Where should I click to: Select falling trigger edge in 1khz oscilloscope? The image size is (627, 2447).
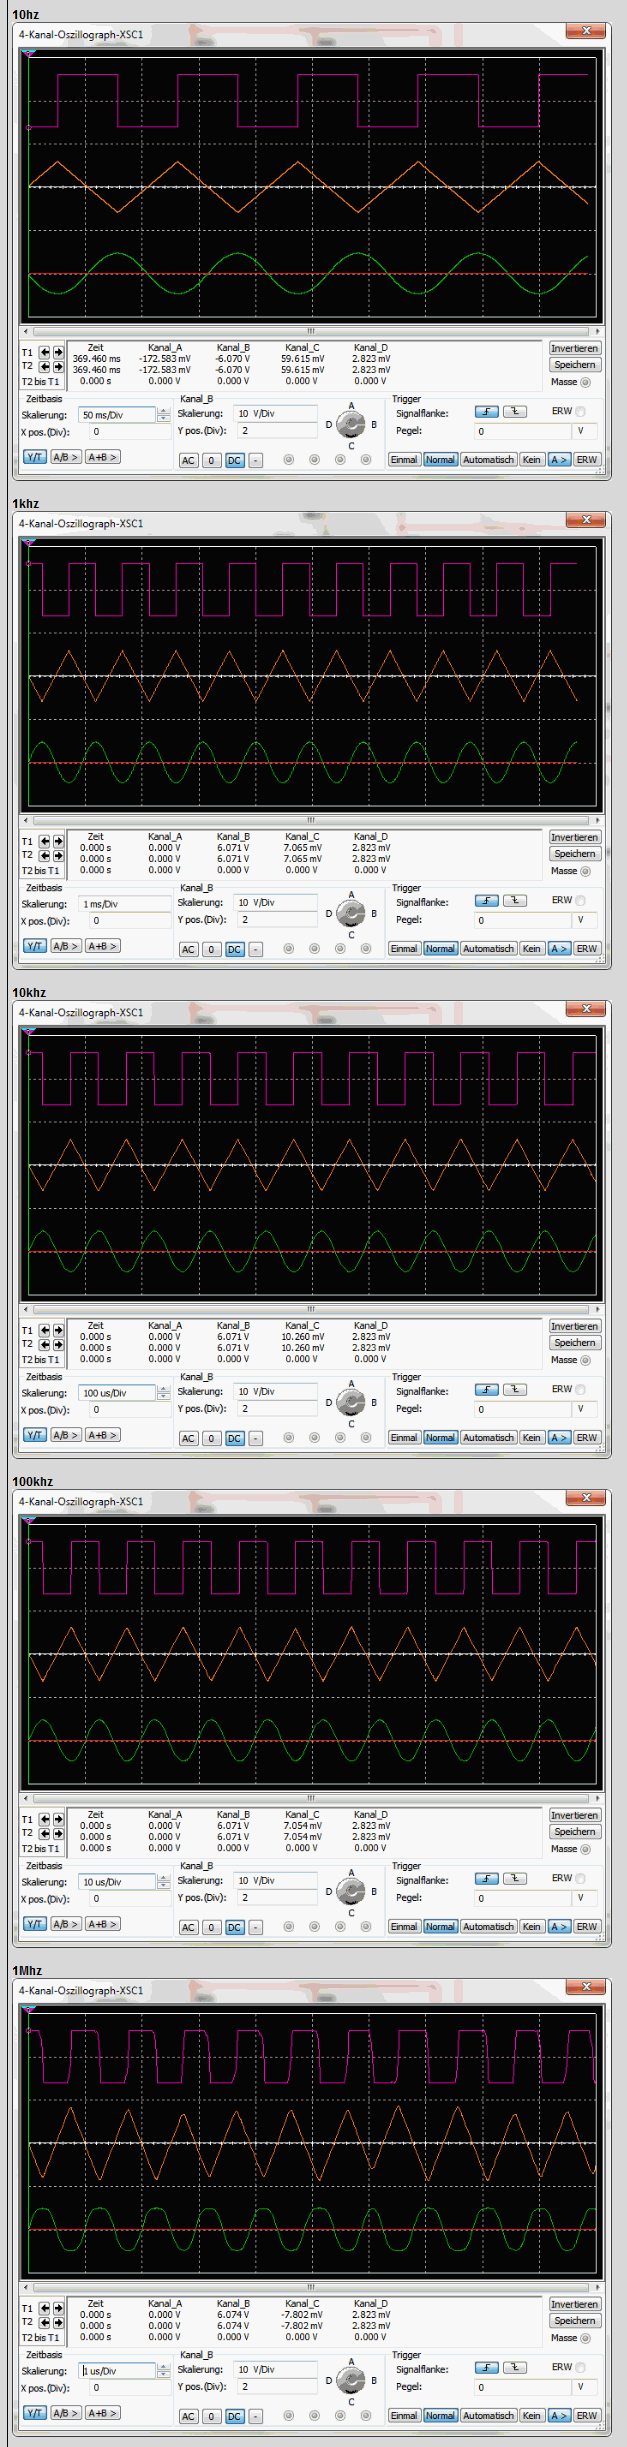[x=514, y=900]
